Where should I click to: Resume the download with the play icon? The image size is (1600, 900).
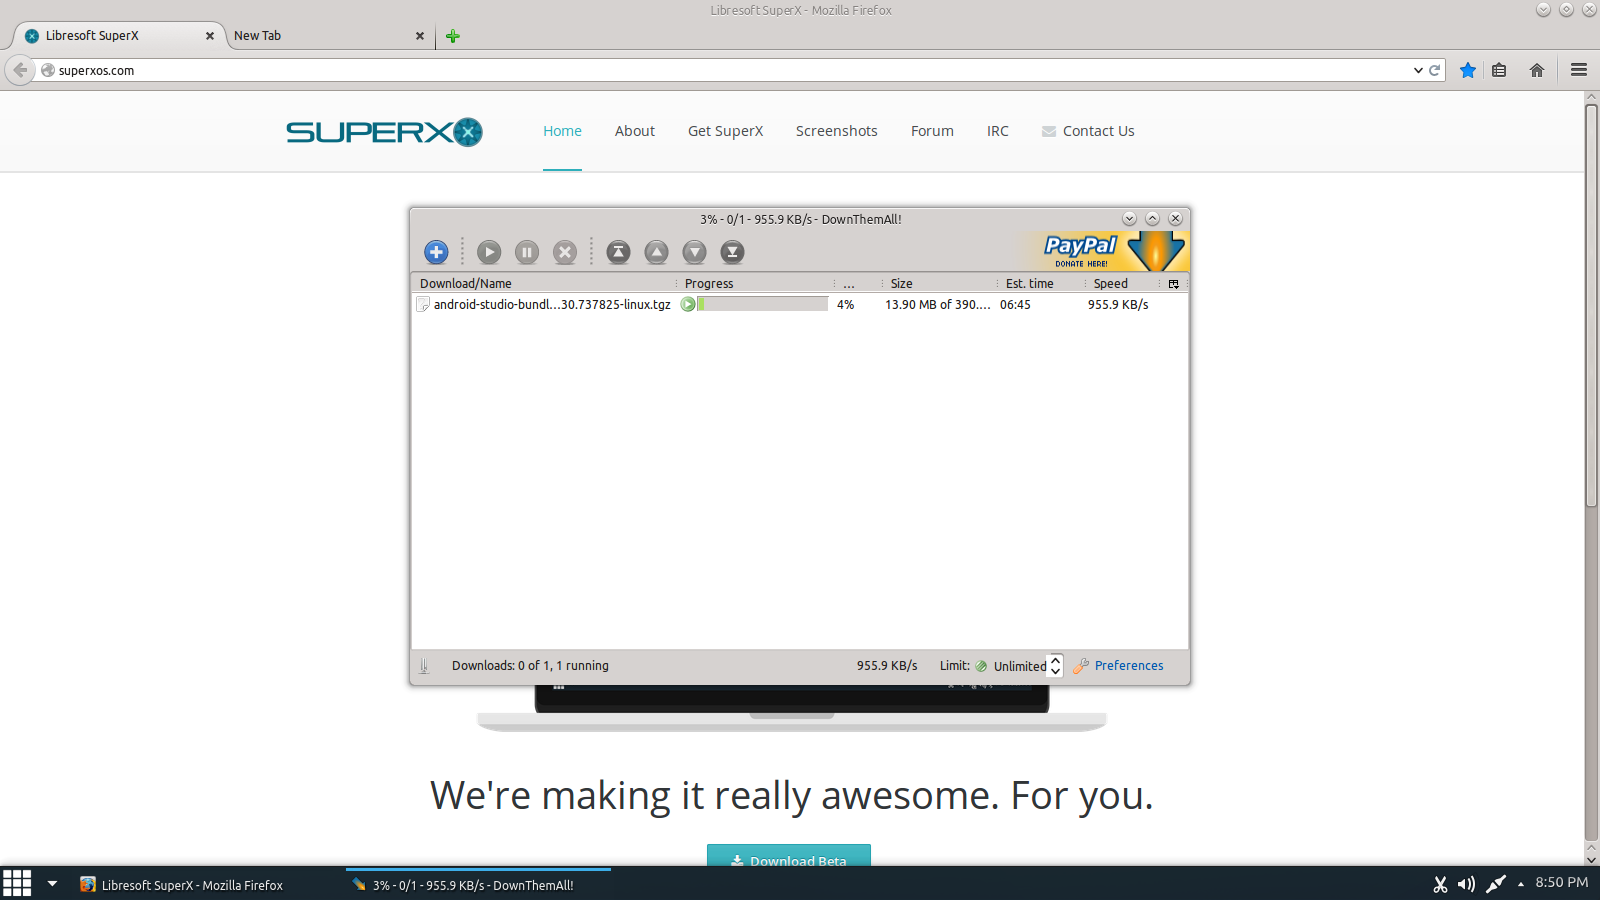pyautogui.click(x=489, y=252)
